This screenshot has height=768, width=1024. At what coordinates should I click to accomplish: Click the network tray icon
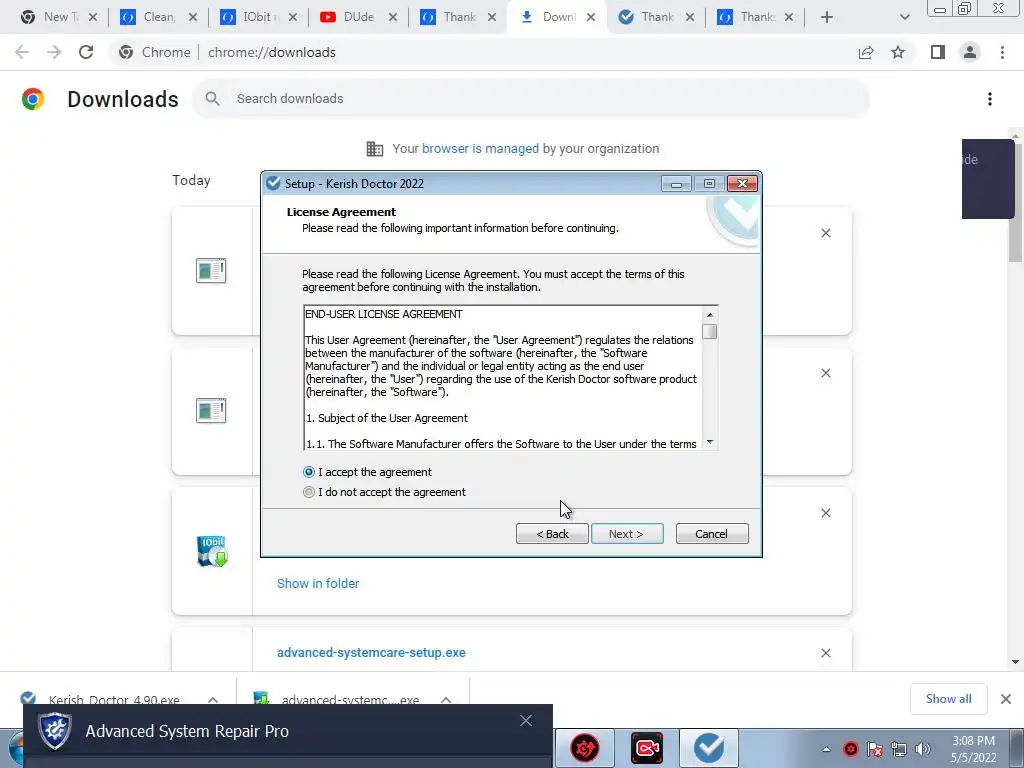(x=899, y=749)
